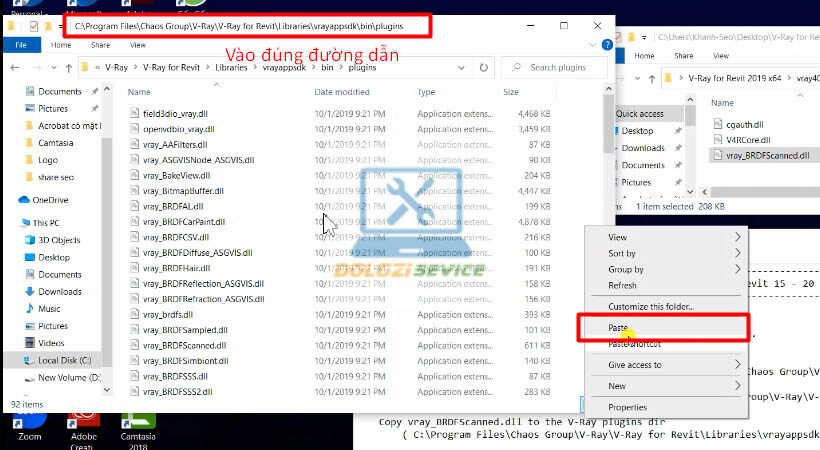This screenshot has width=820, height=450.
Task: Open Pictures pinned folder in left pane
Action: point(53,109)
